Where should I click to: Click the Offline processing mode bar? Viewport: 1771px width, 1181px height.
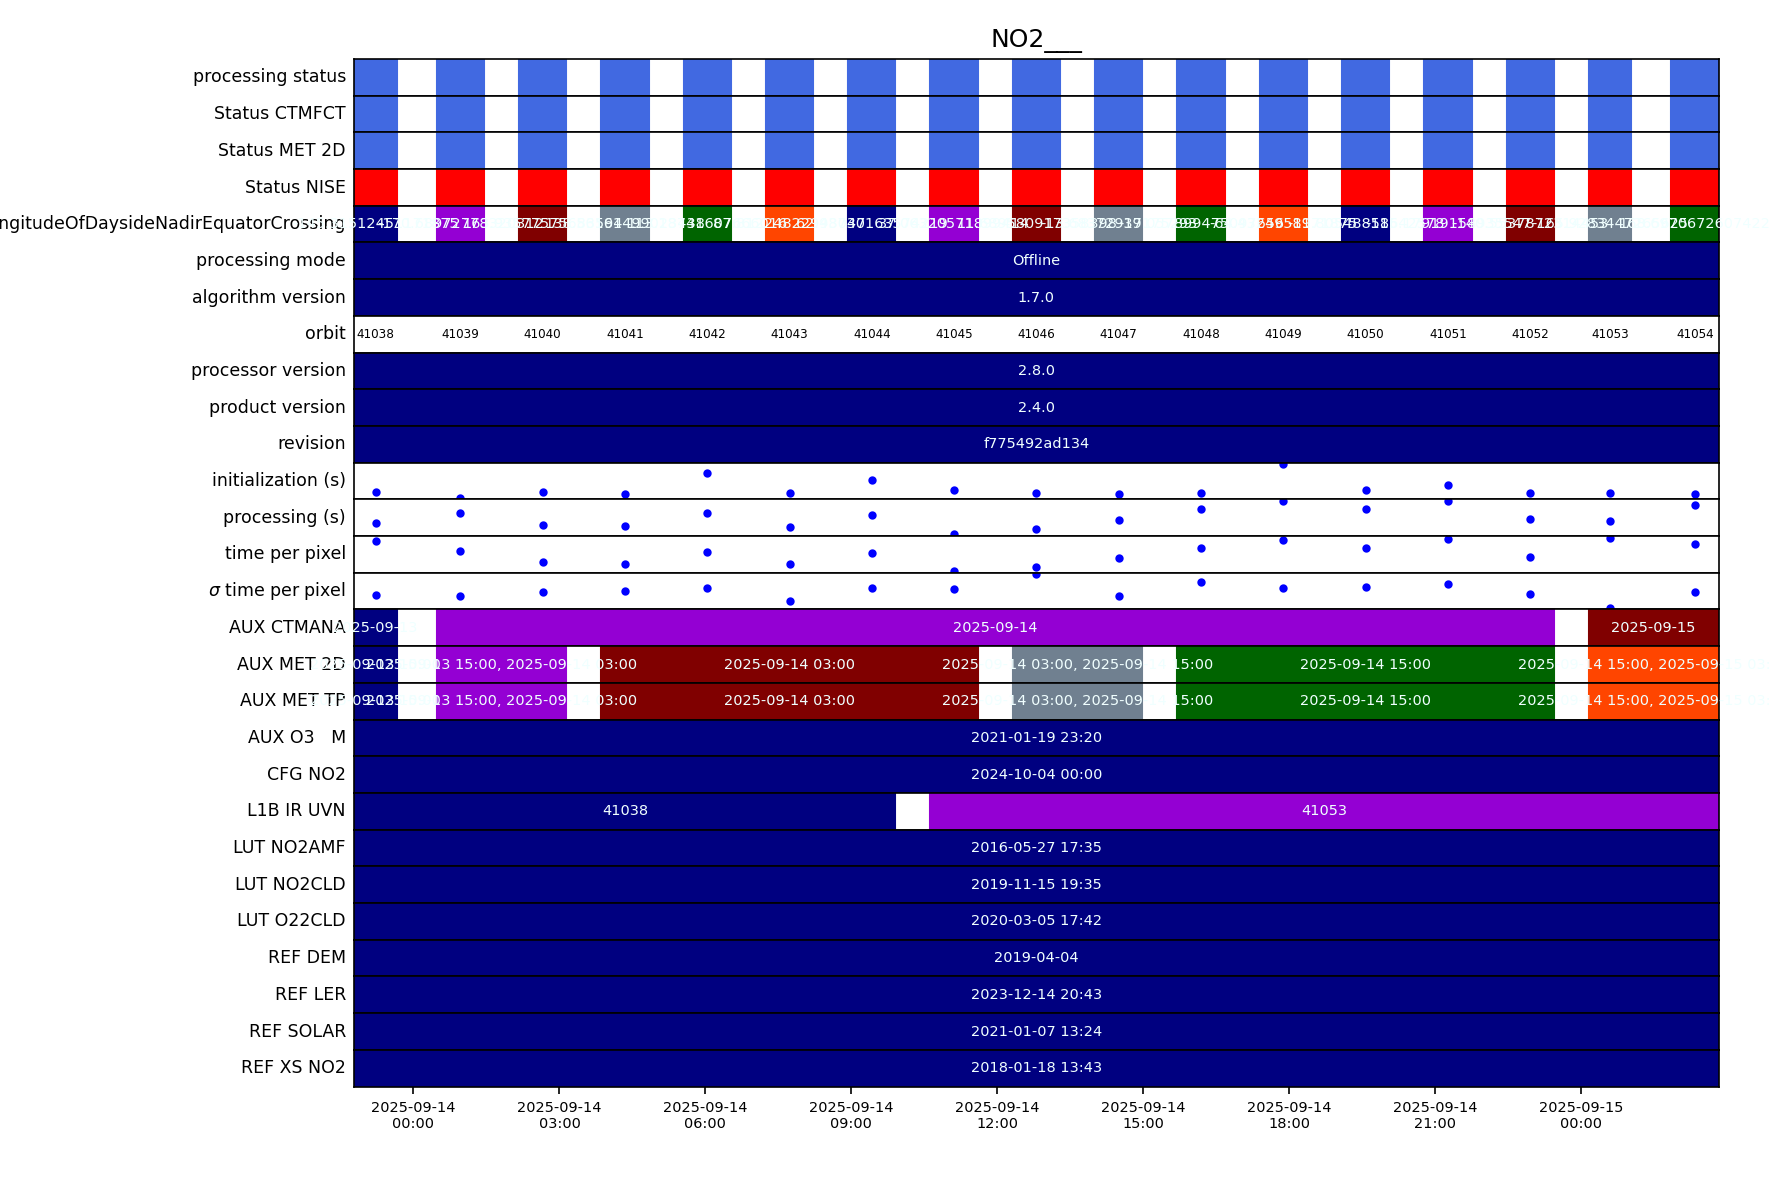(x=1036, y=260)
